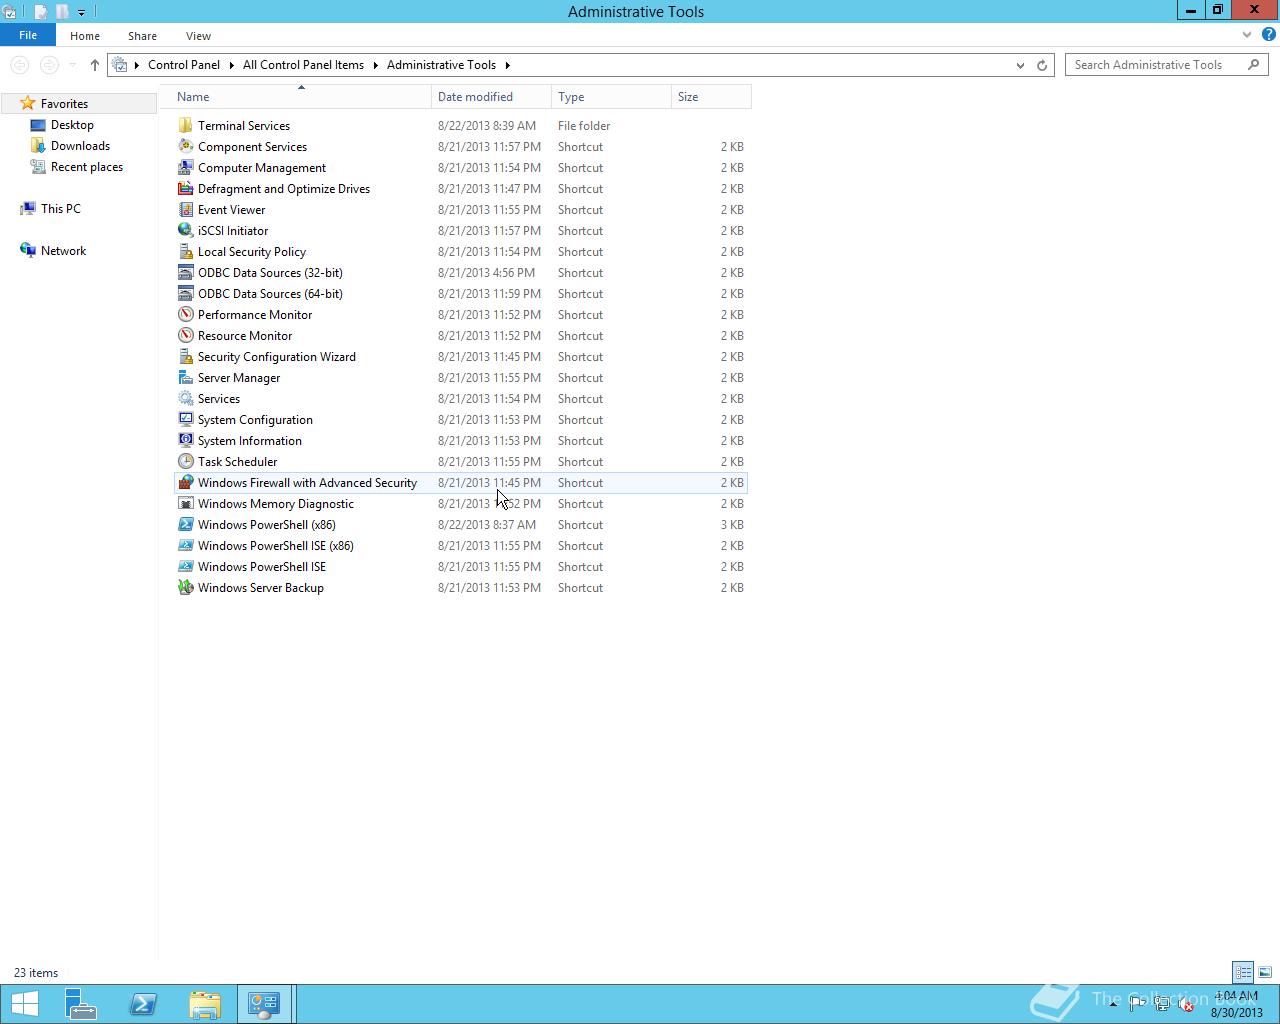Viewport: 1280px width, 1024px height.
Task: Select the ODBC Data Sources (32-bit) icon
Action: click(x=185, y=272)
